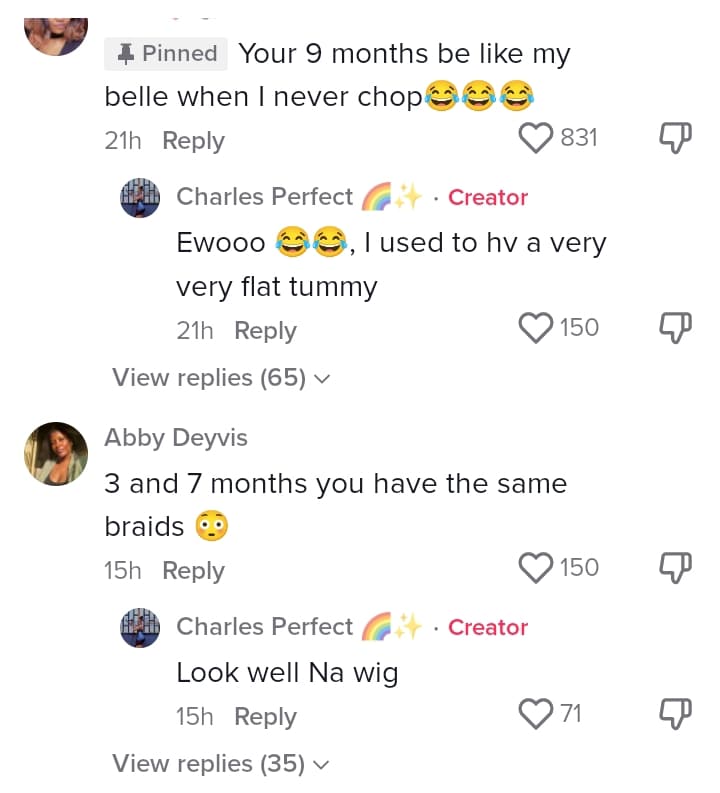The image size is (720, 793).
Task: Reply to the pinned comment
Action: point(193,141)
